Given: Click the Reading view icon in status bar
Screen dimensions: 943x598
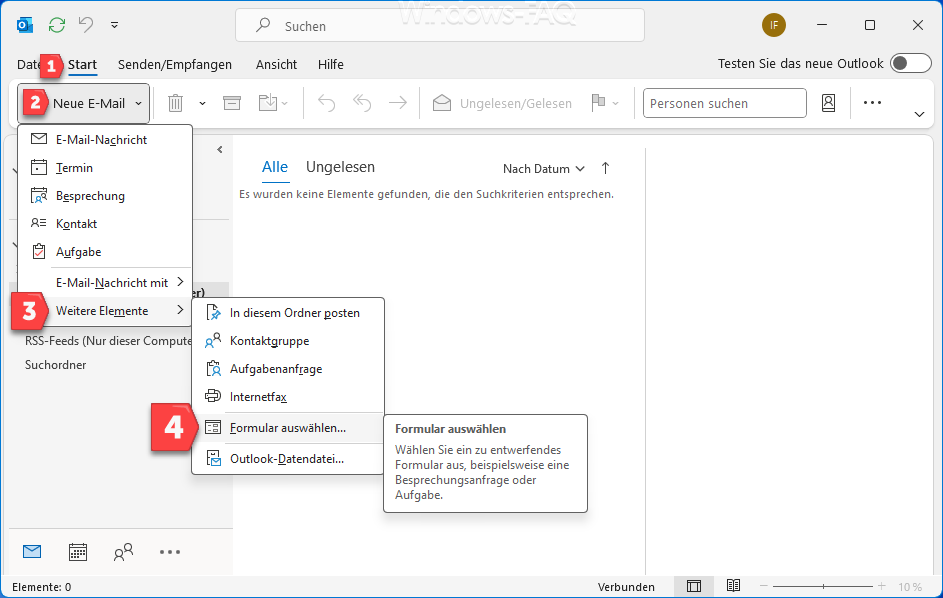Looking at the screenshot, I should point(733,585).
